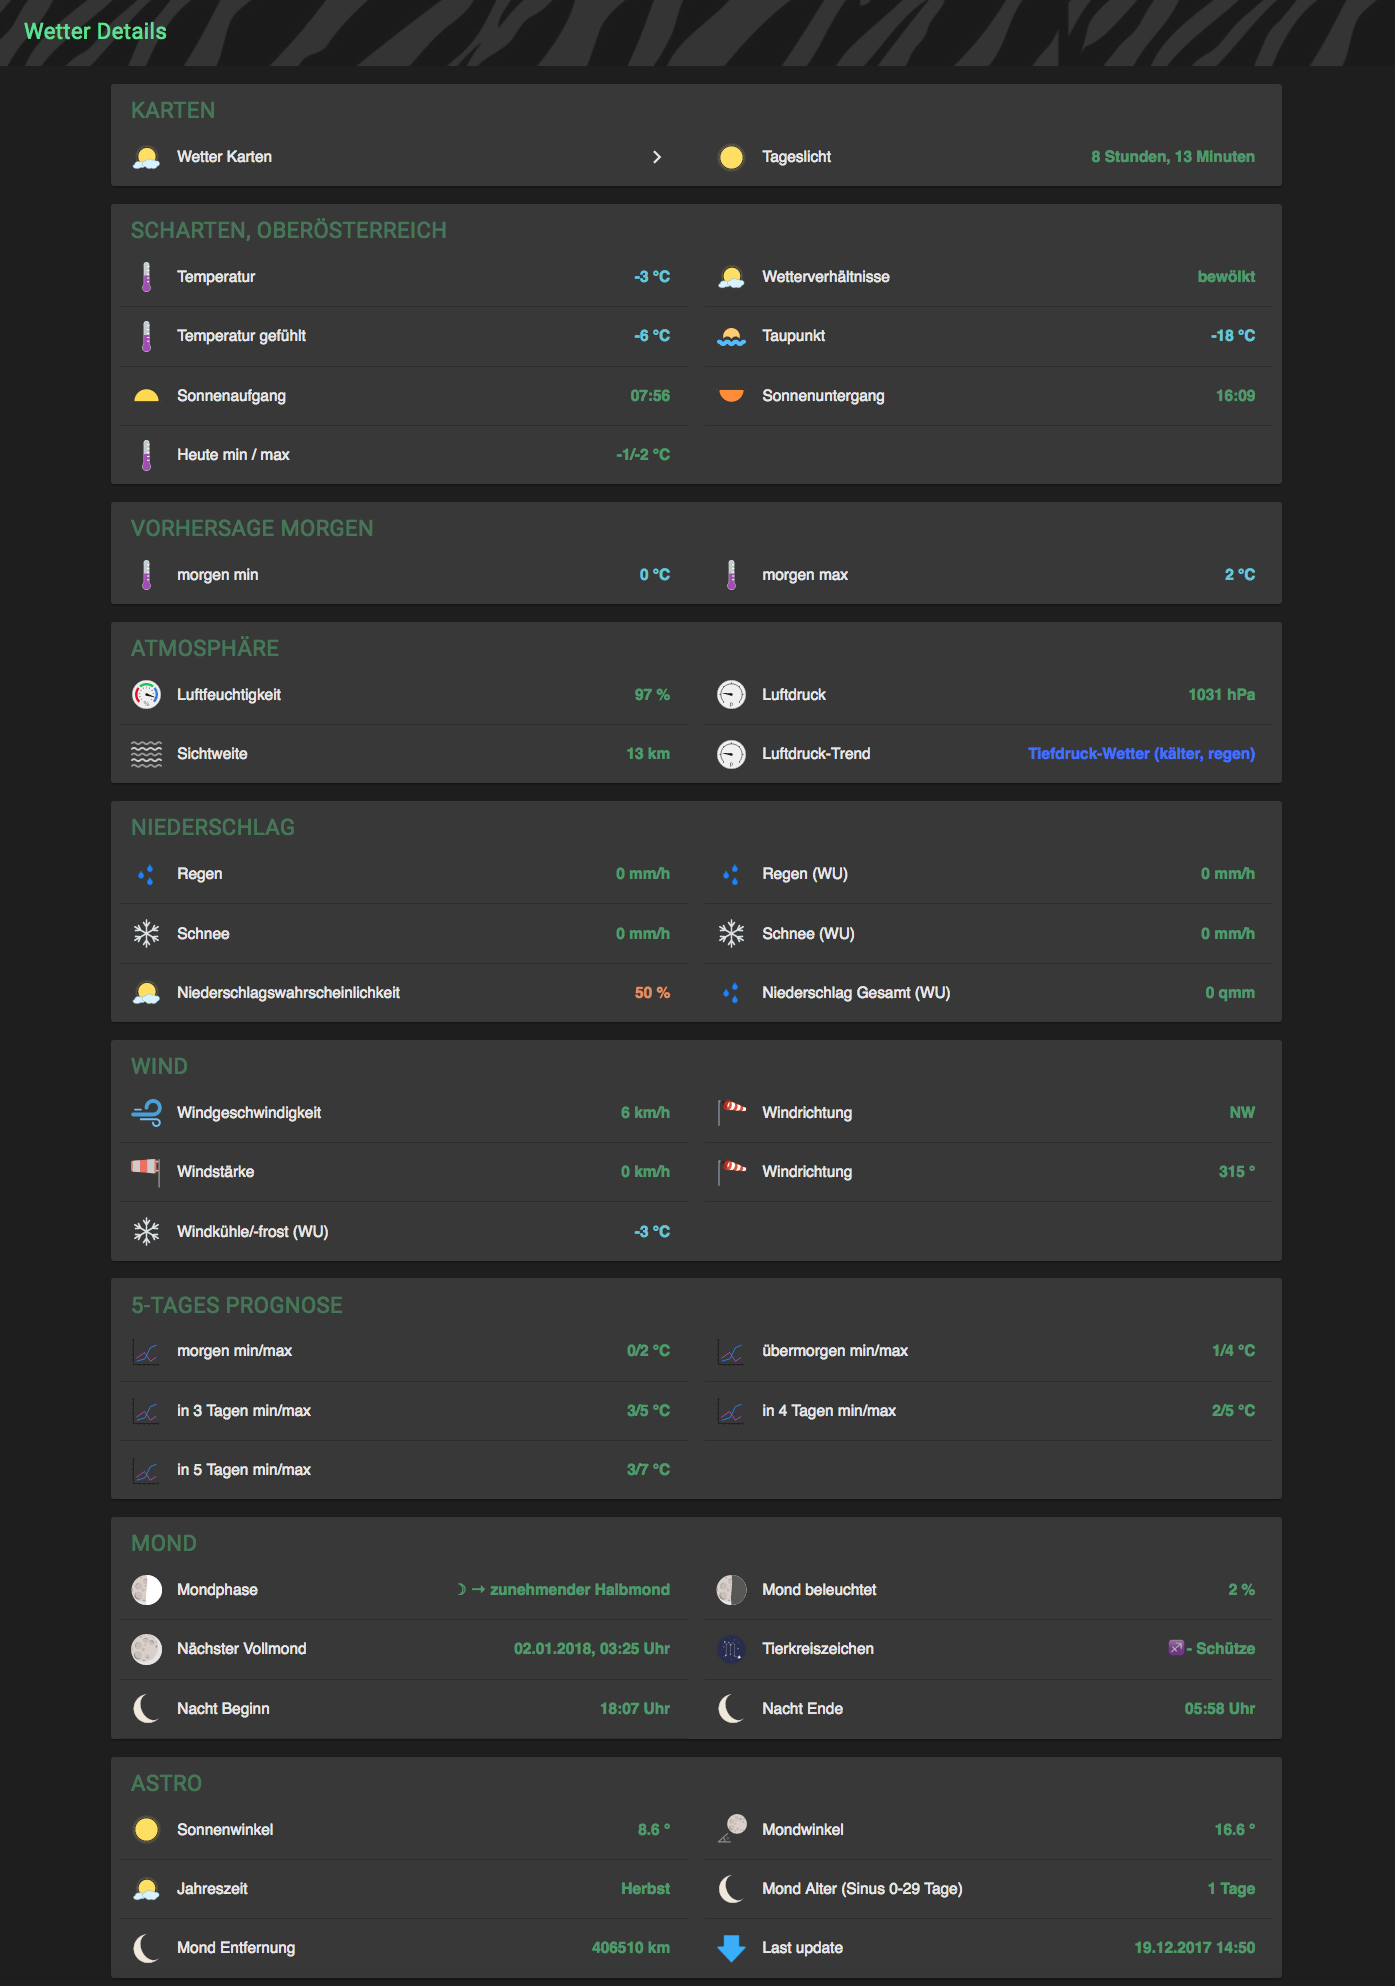Expand the Wetter Karten chevron arrow
The image size is (1395, 1986).
[657, 157]
